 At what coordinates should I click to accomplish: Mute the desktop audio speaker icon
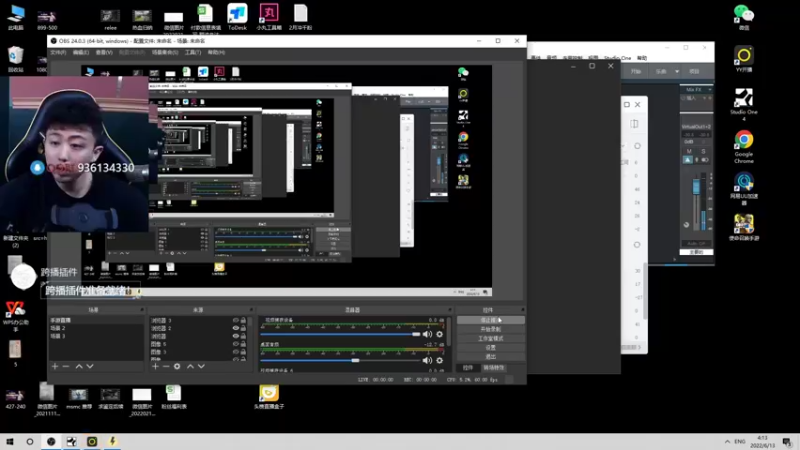[x=427, y=360]
